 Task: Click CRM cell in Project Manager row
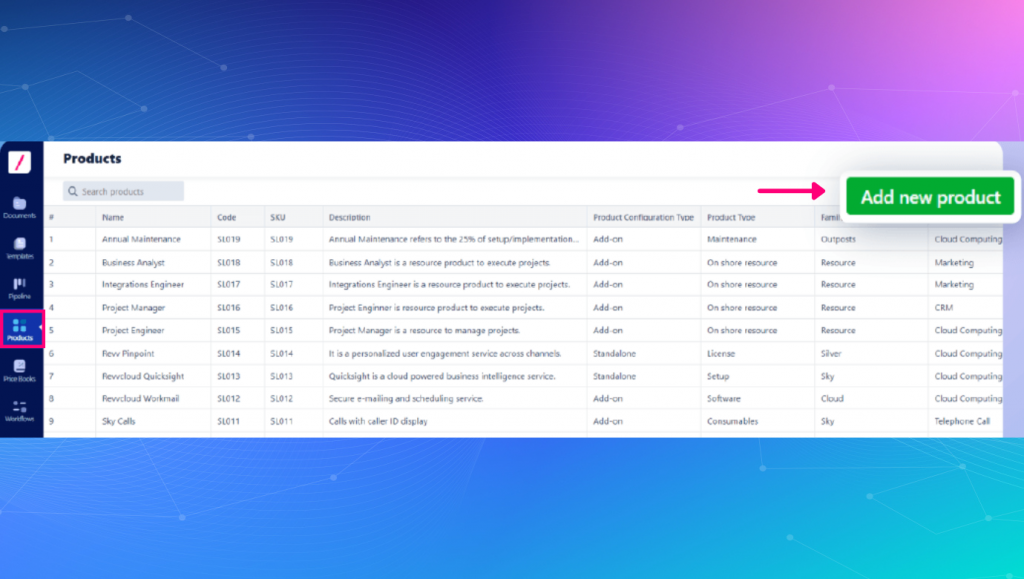tap(944, 307)
